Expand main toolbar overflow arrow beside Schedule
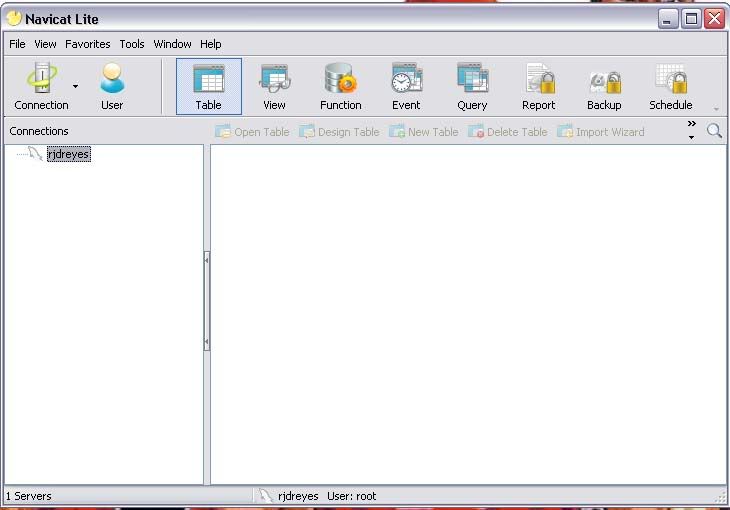The width and height of the screenshot is (730, 510). click(x=716, y=109)
